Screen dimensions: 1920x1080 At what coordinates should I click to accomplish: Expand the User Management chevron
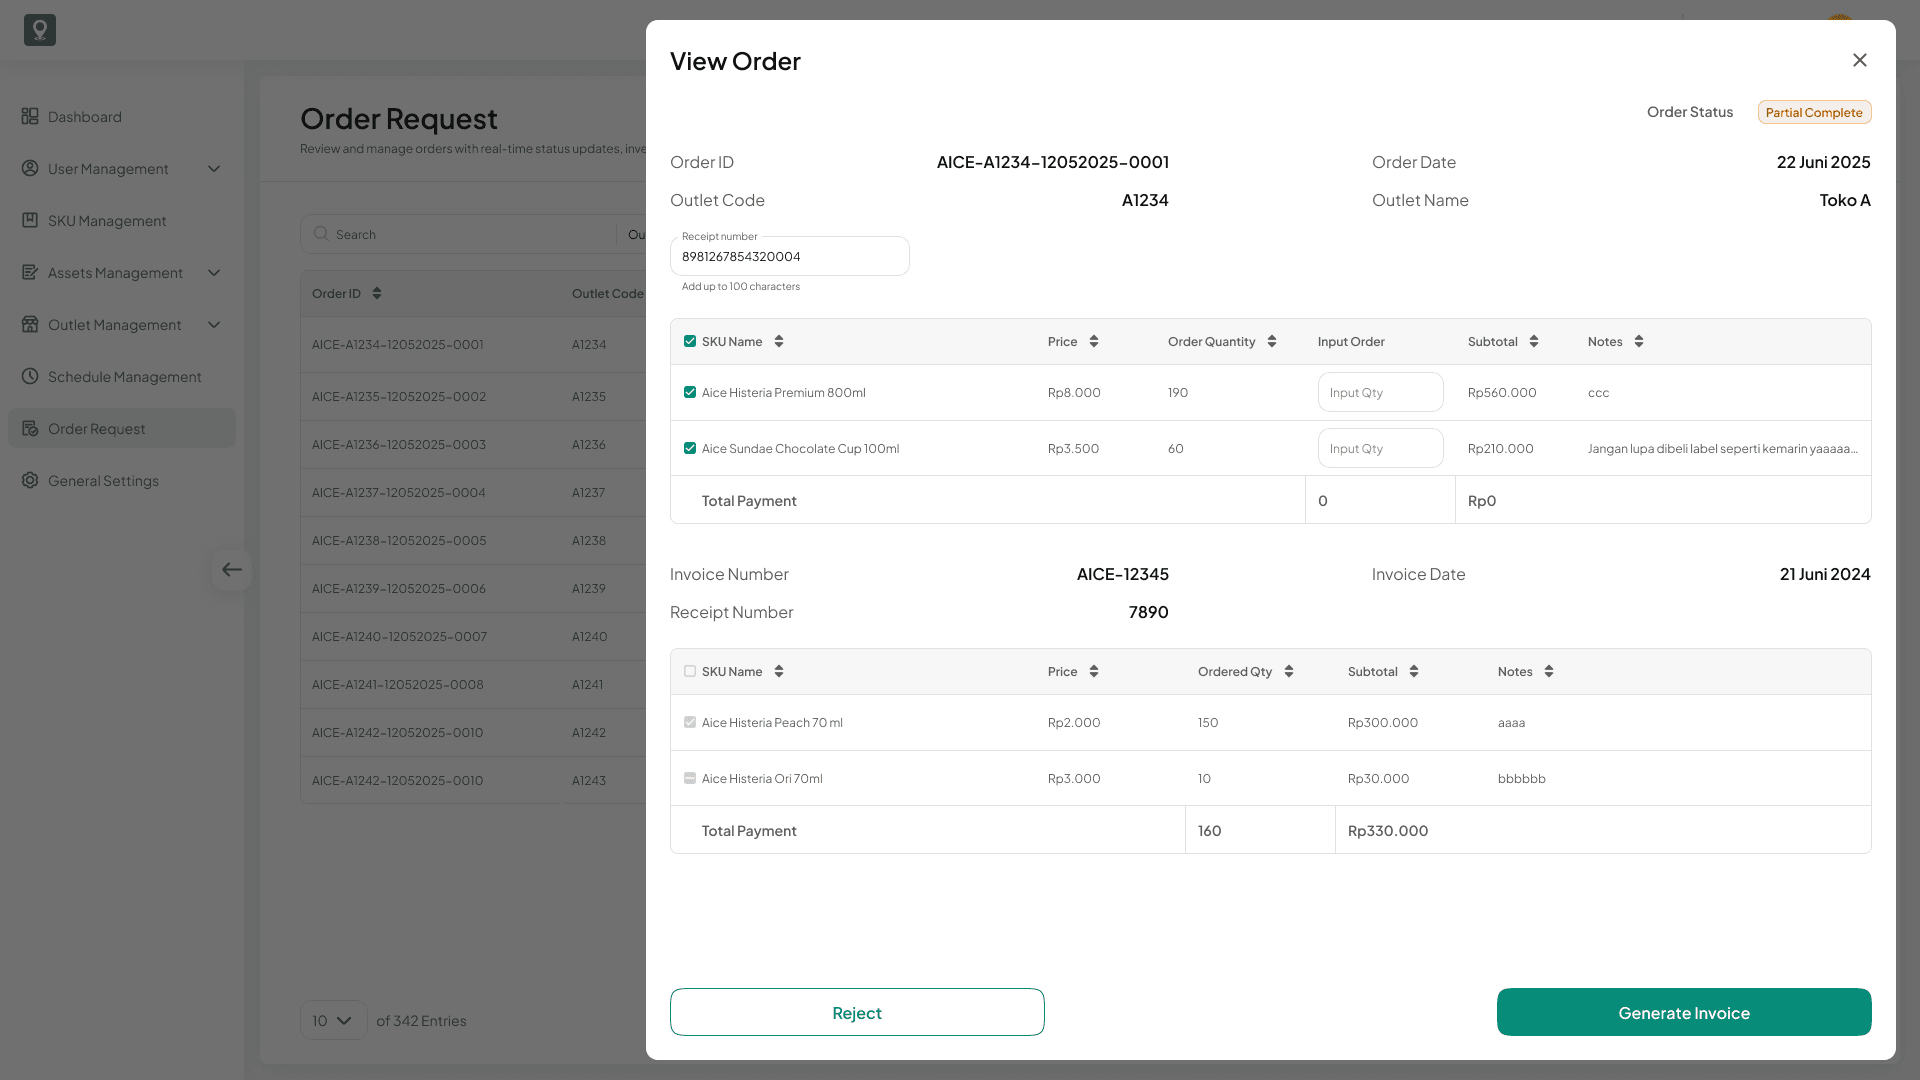(214, 168)
